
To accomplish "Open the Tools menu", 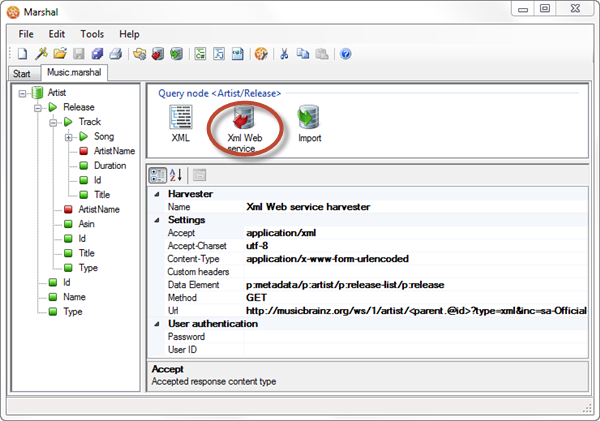I will tap(92, 34).
